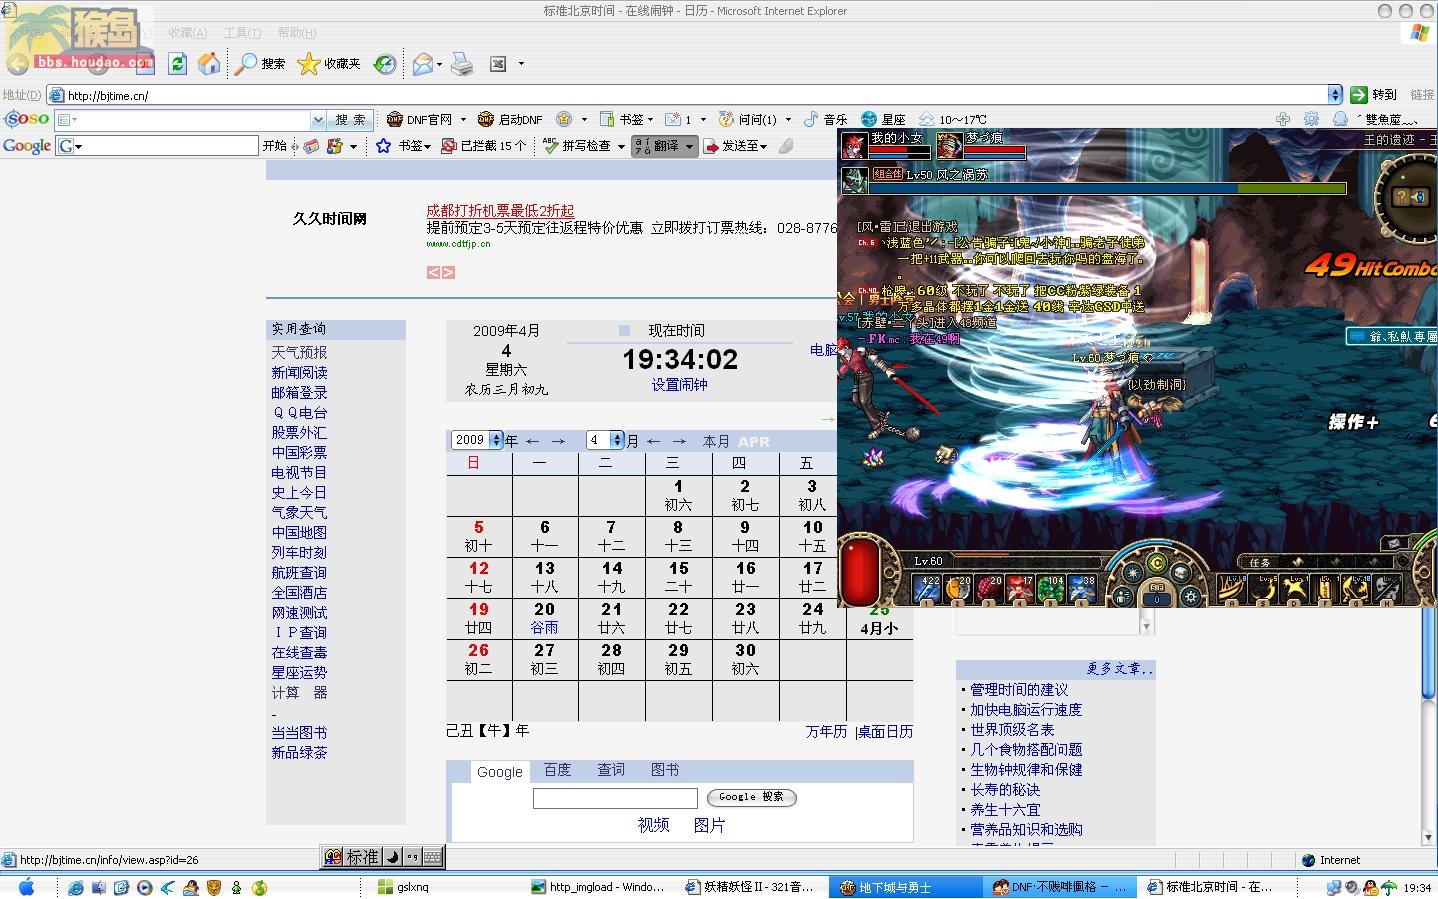
Task: Click the Google 搜索 button on page
Action: [x=752, y=797]
